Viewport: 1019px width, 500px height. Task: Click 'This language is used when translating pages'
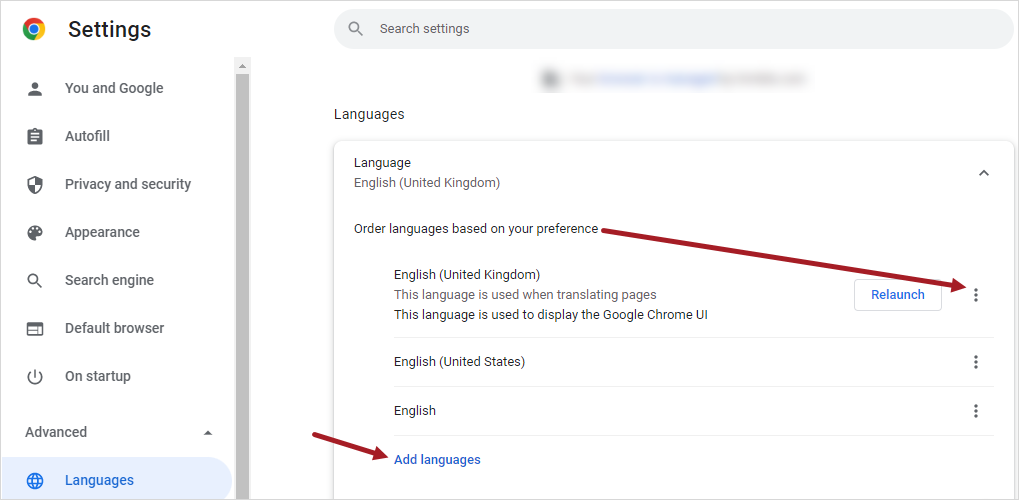click(x=525, y=295)
